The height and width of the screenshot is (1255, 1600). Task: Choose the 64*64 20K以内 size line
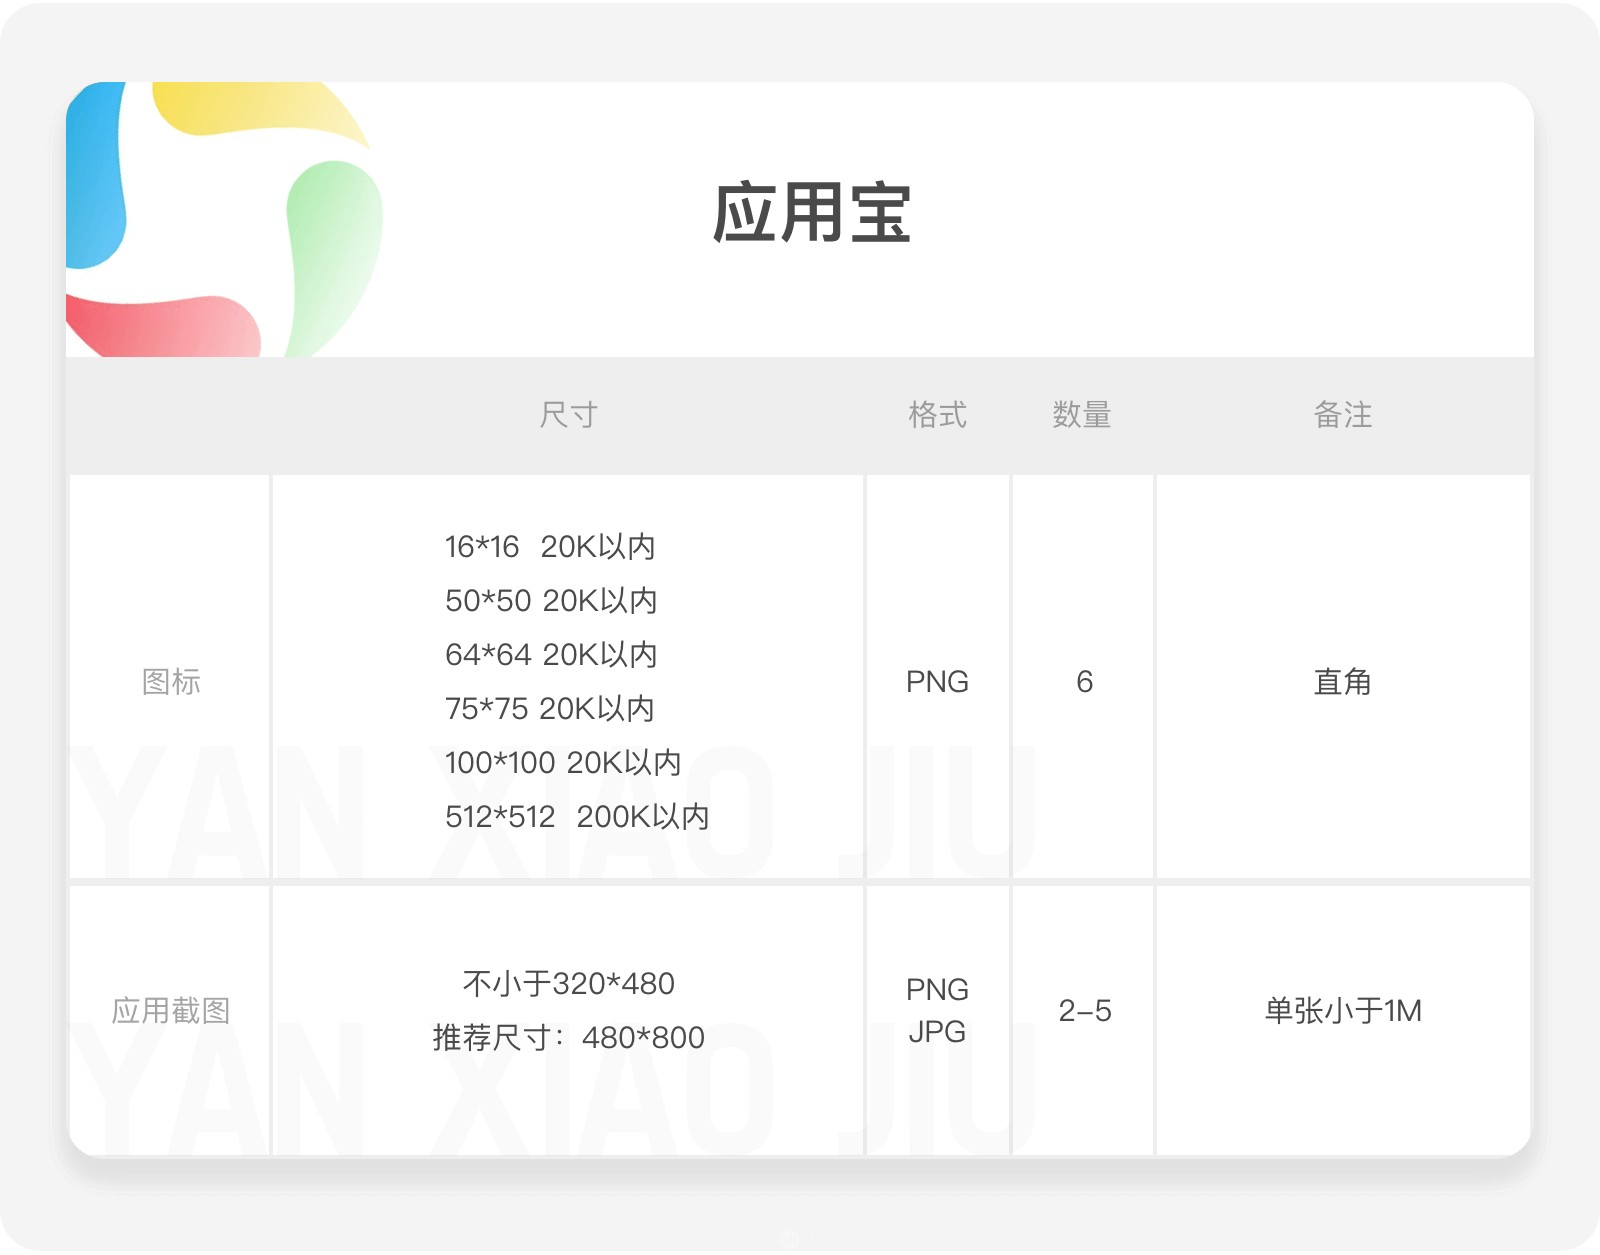coord(551,655)
